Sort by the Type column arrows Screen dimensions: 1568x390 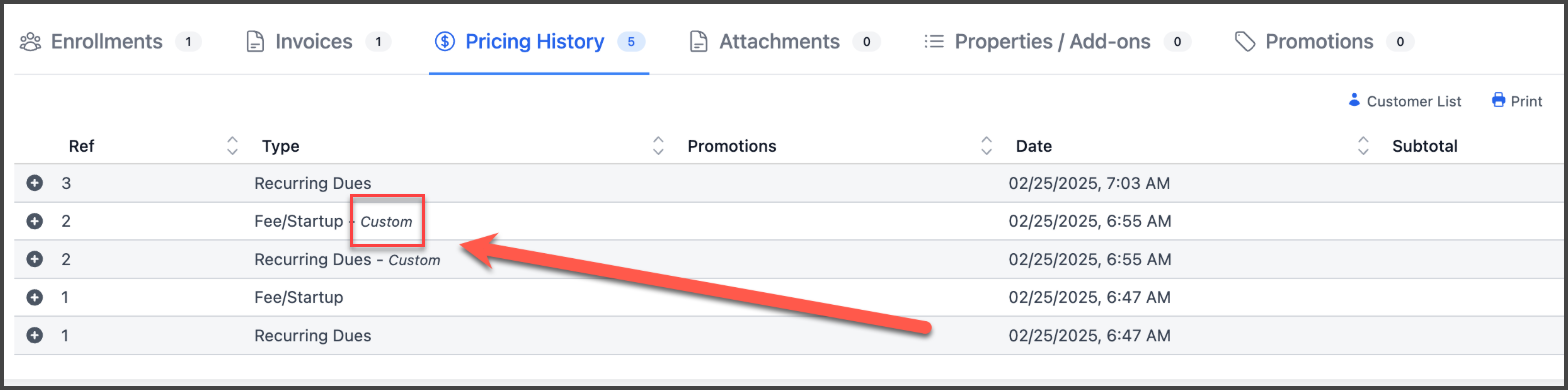658,146
